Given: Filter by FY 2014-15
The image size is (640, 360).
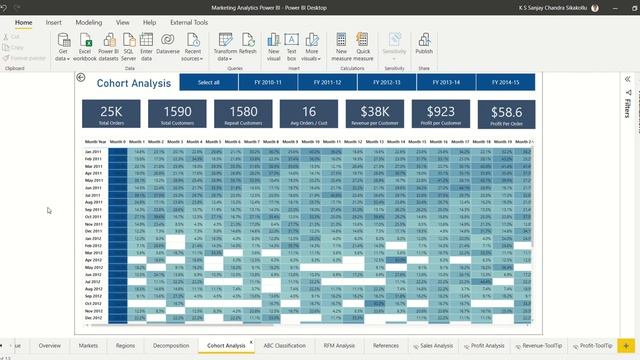Looking at the screenshot, I should tap(505, 82).
